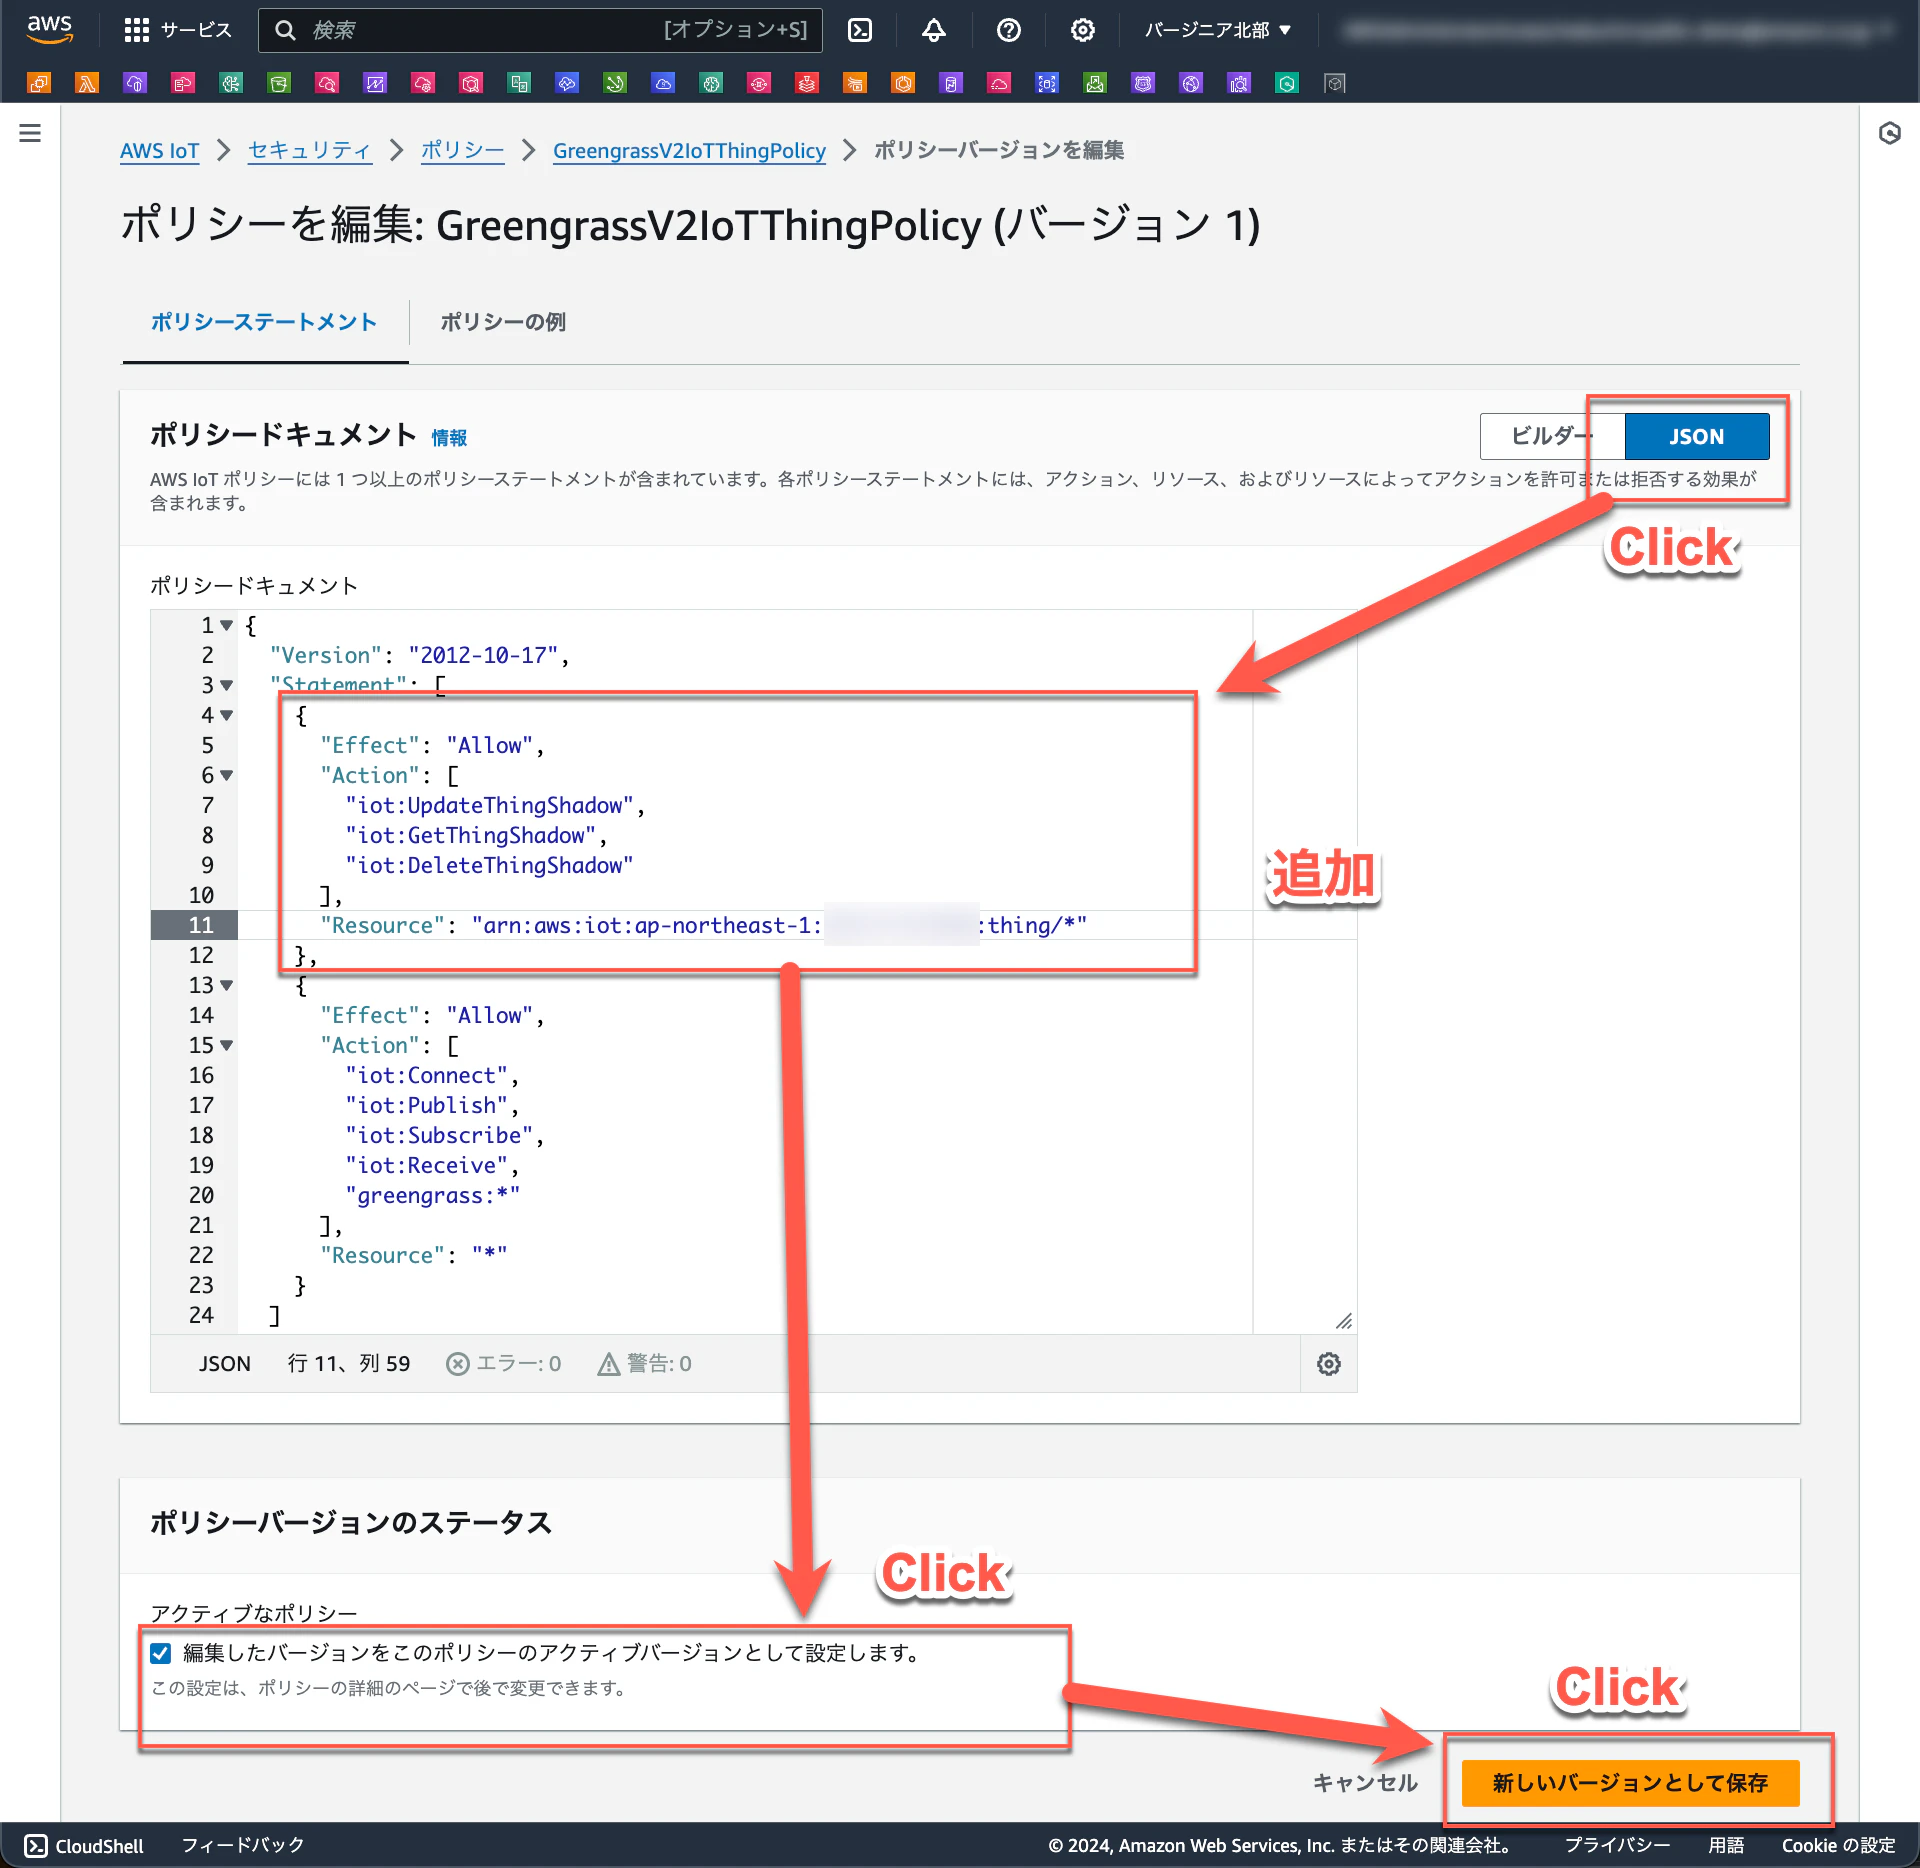The height and width of the screenshot is (1868, 1920).
Task: Click the AWS logo home icon
Action: 49,29
